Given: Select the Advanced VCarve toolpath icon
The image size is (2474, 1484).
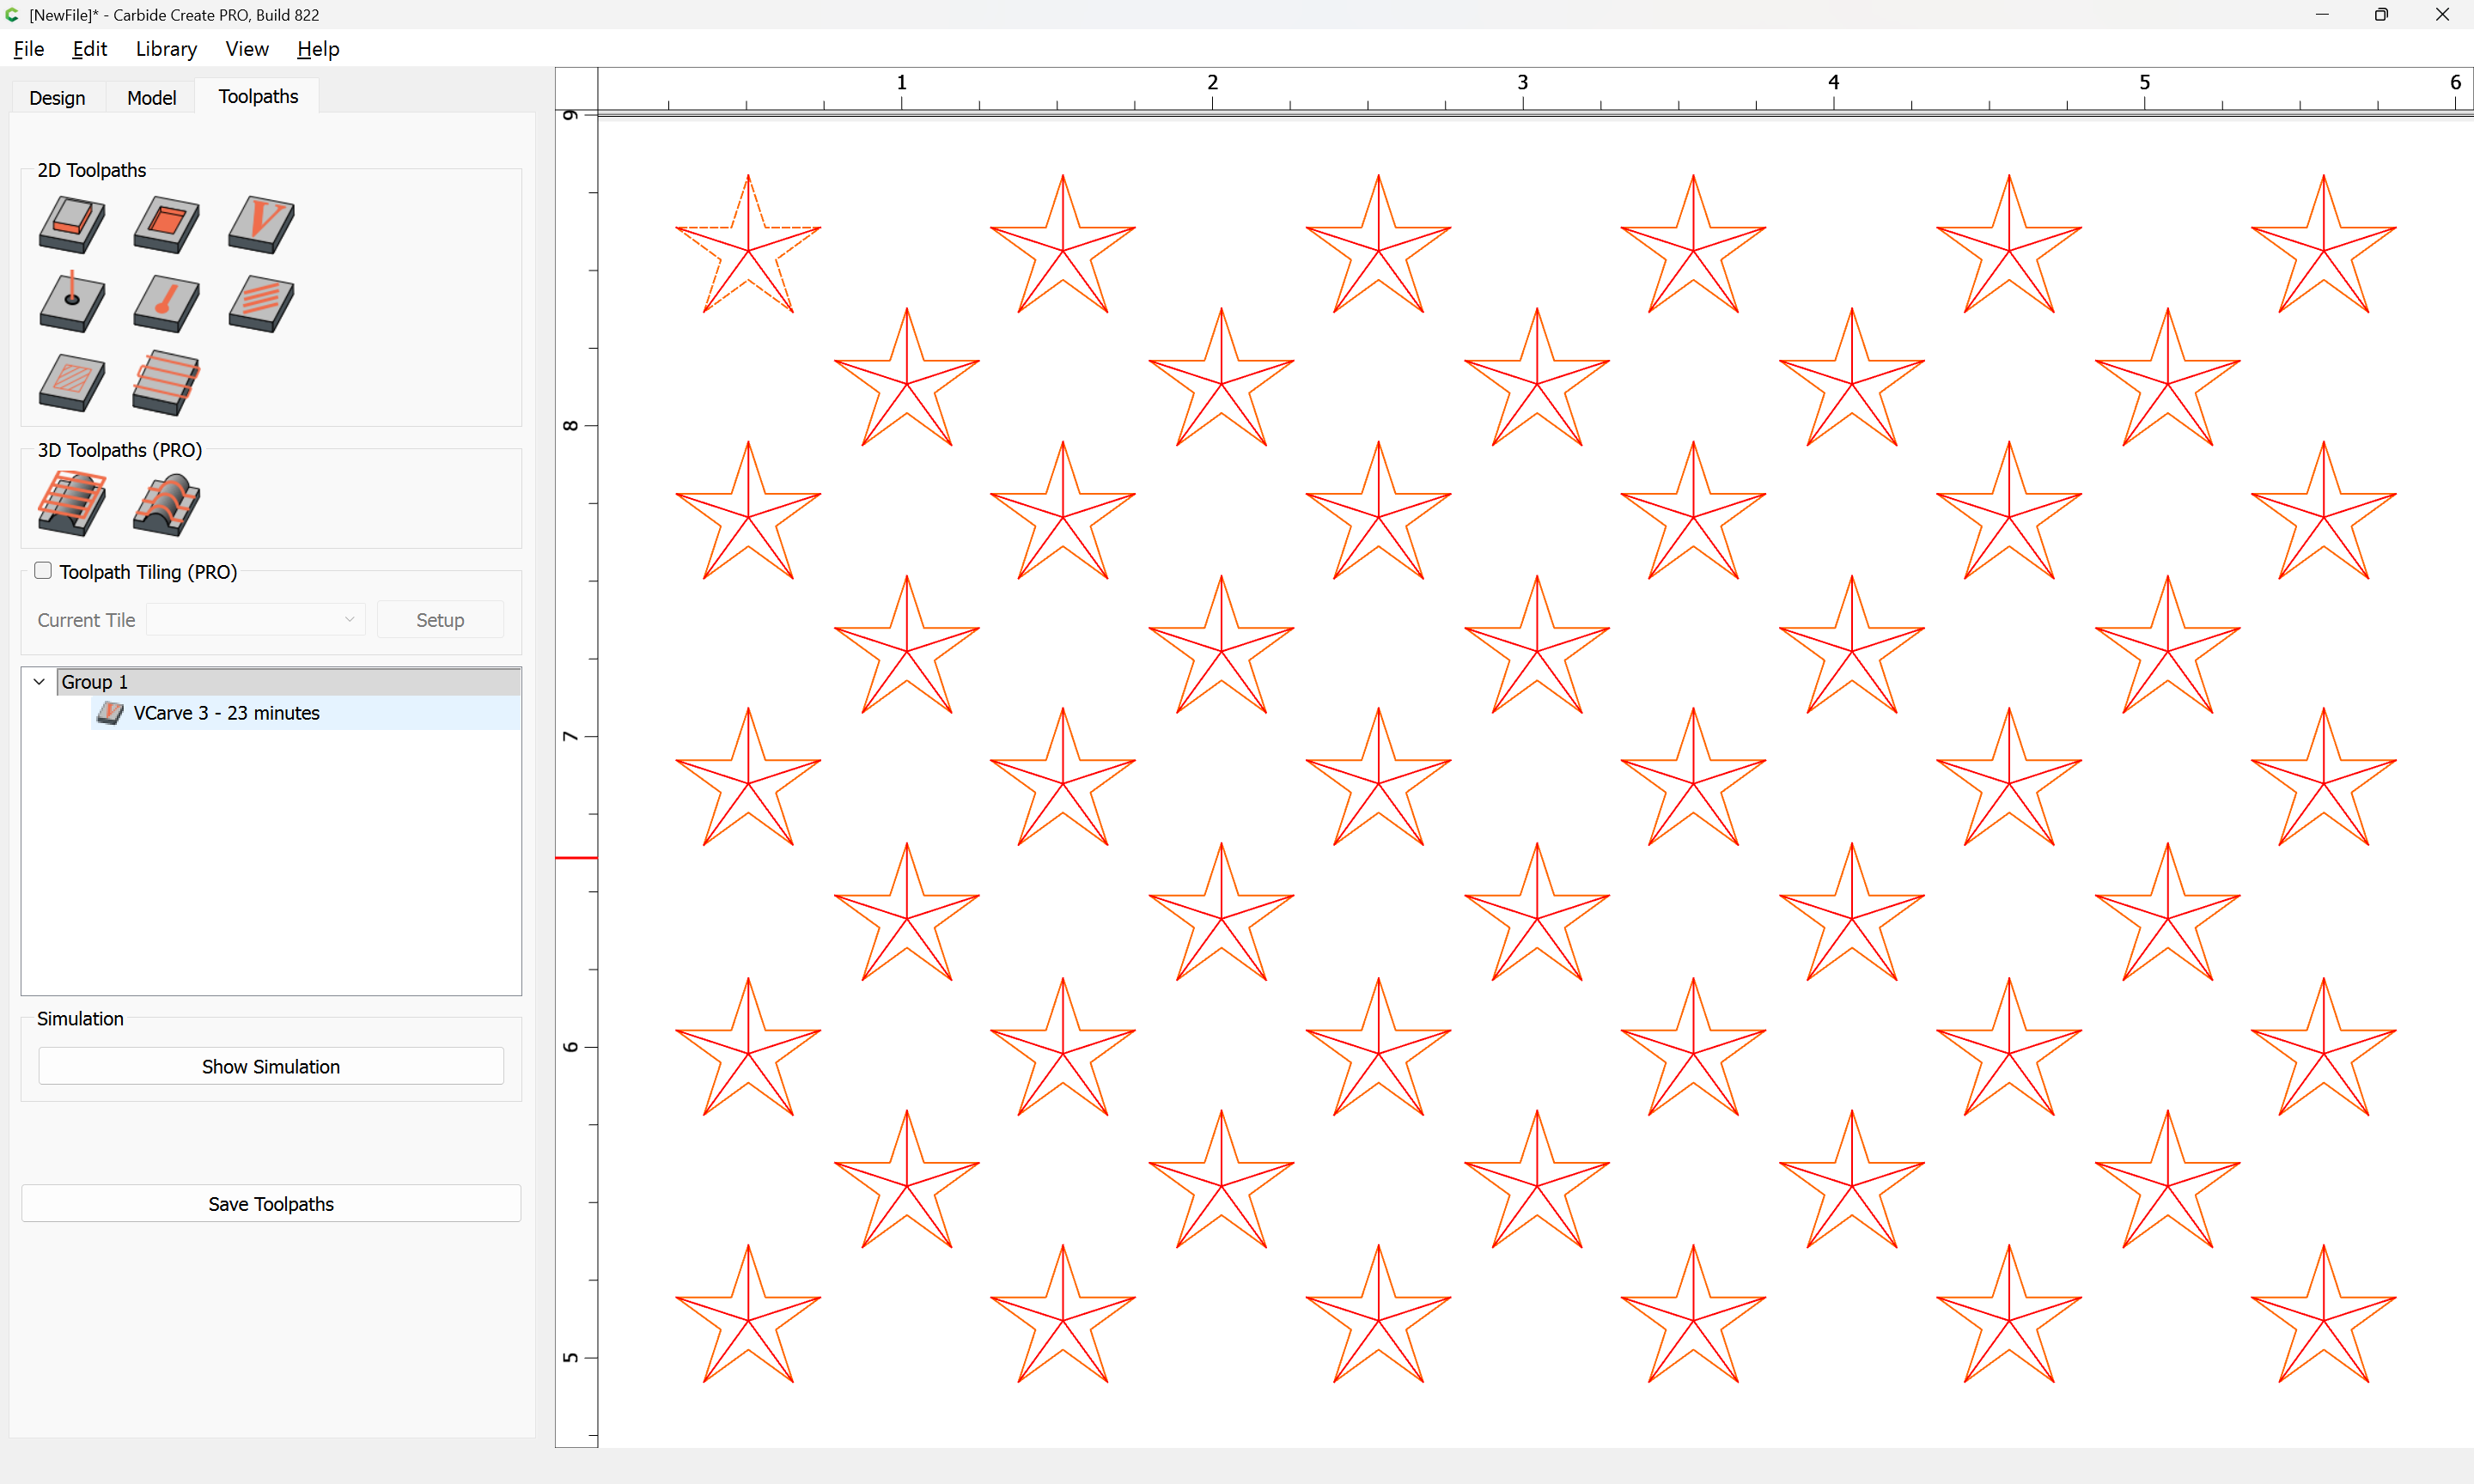Looking at the screenshot, I should tap(72, 381).
